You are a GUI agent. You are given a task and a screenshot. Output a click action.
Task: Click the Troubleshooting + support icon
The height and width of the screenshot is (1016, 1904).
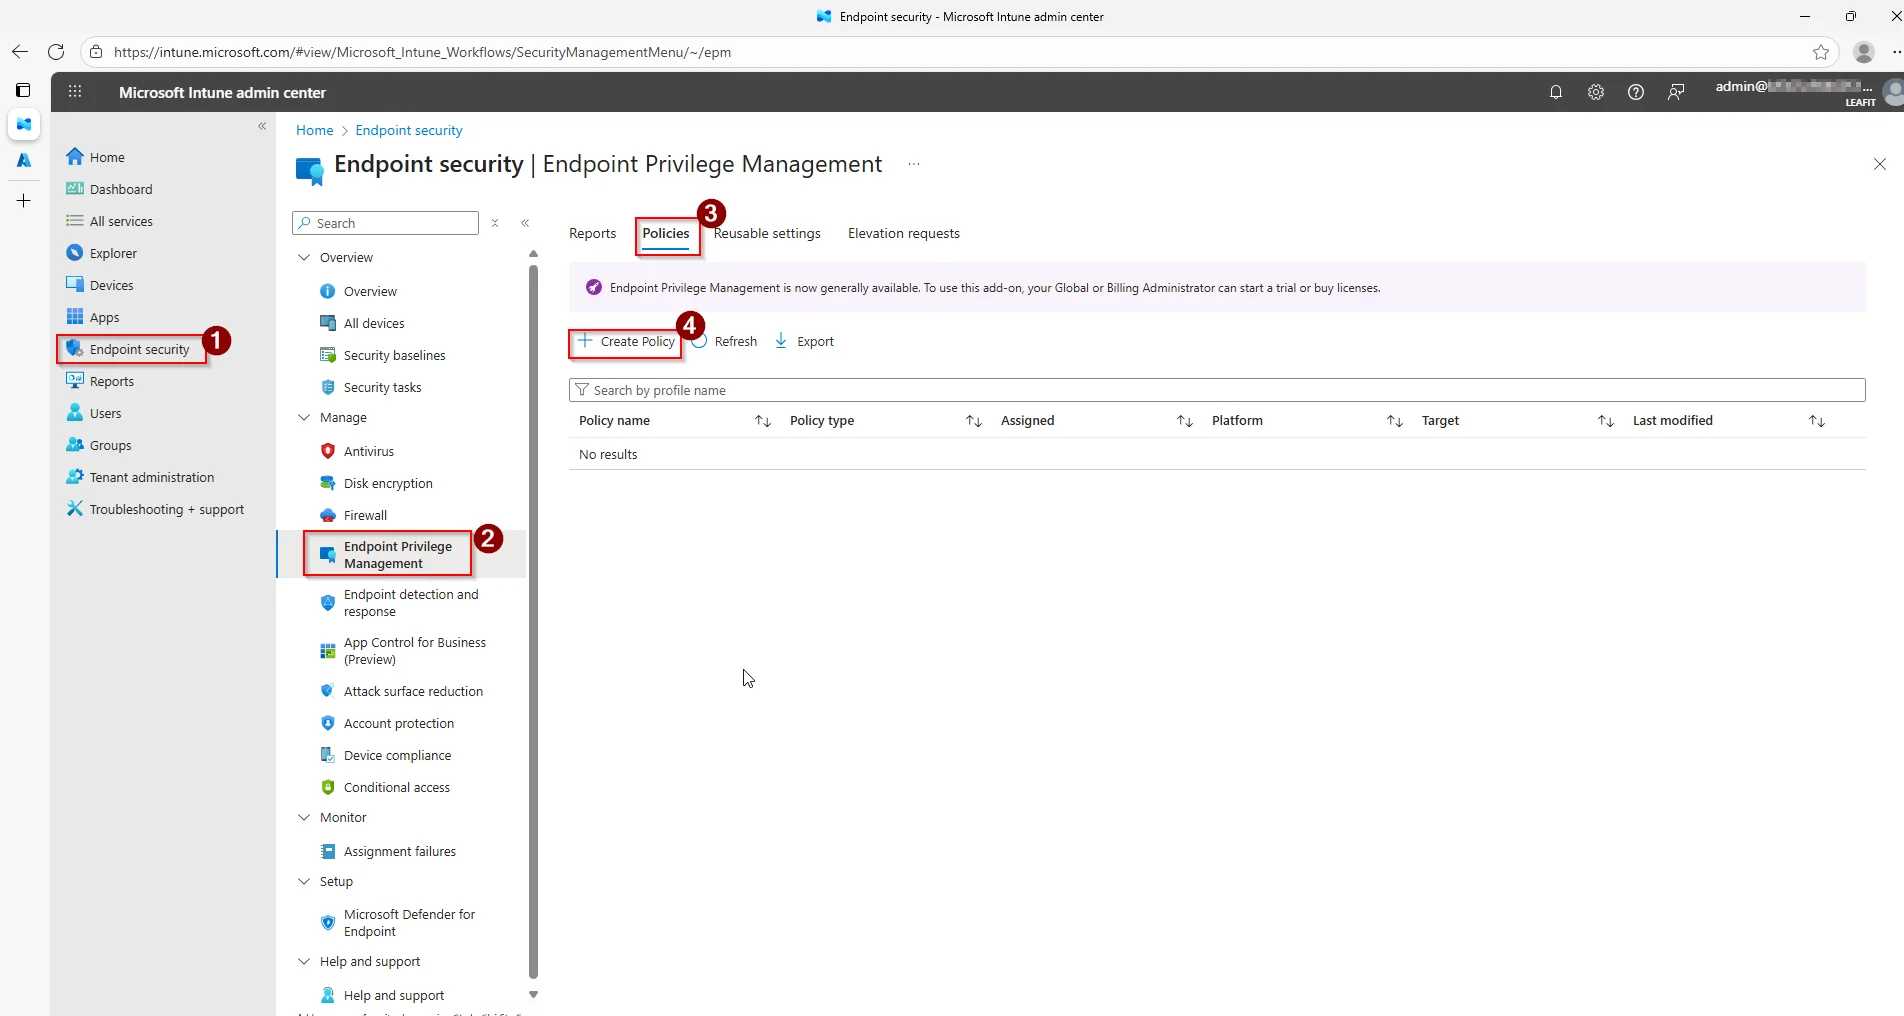point(75,509)
